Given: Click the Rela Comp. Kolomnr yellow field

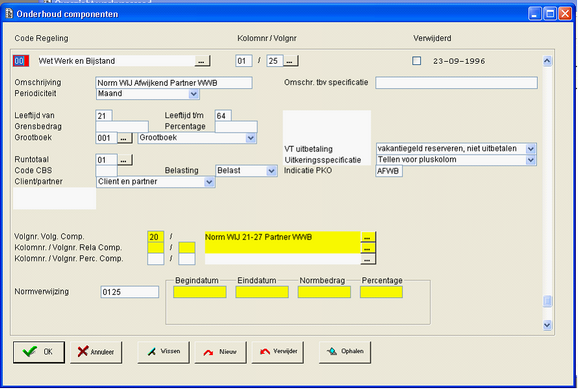Looking at the screenshot, I should [156, 248].
